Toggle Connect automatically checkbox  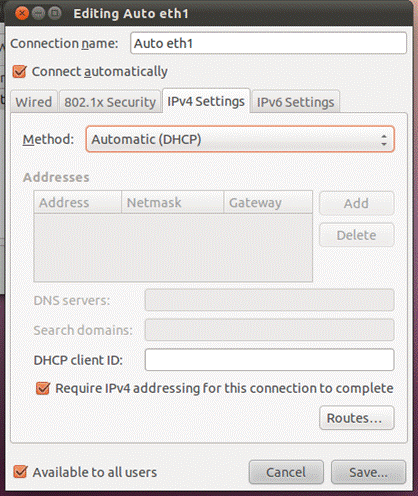tap(19, 71)
